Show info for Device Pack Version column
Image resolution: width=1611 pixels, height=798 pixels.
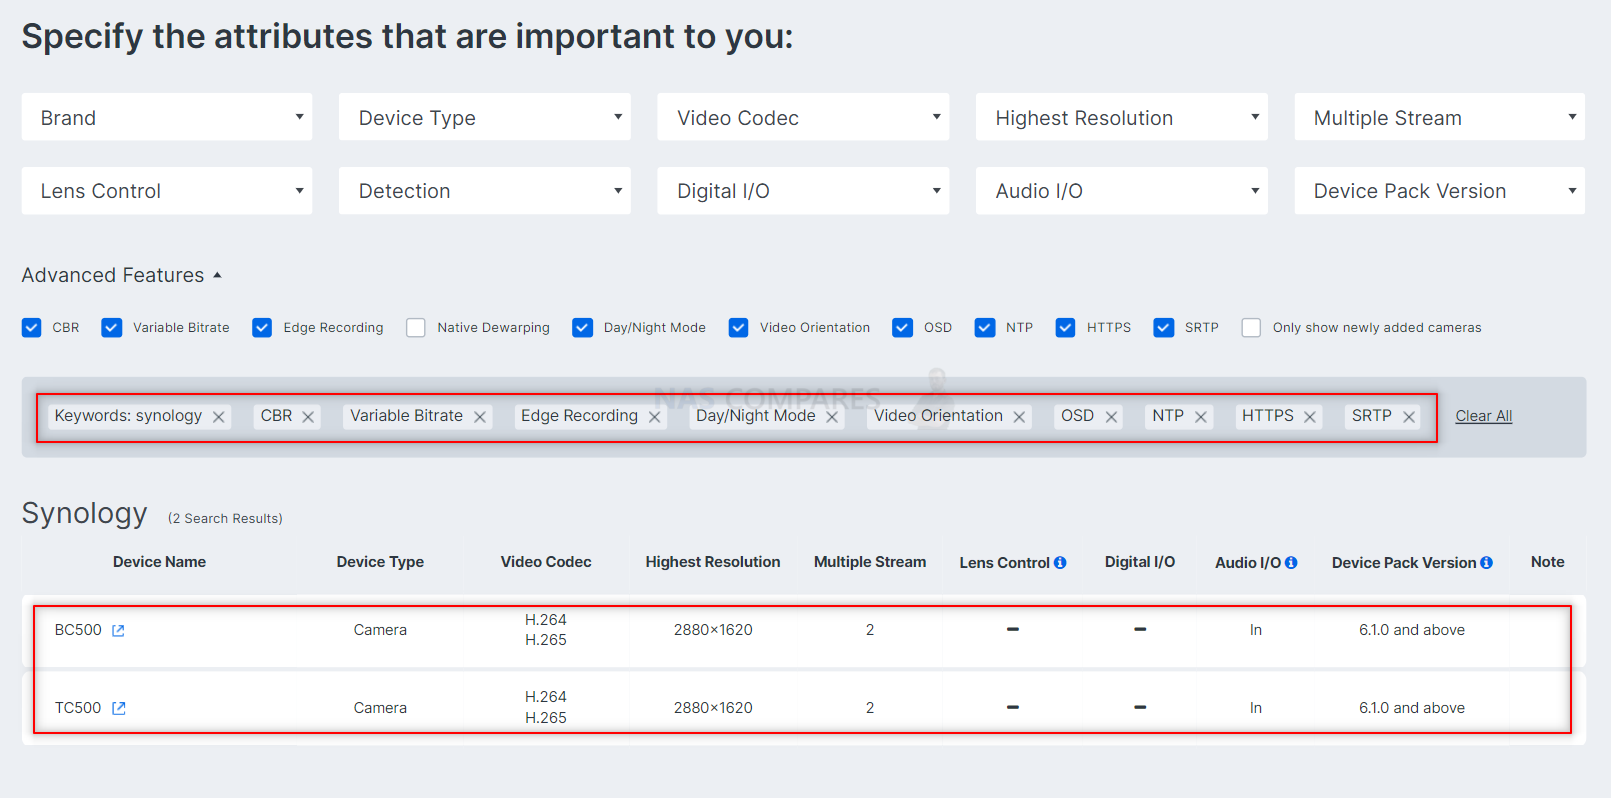(1486, 563)
